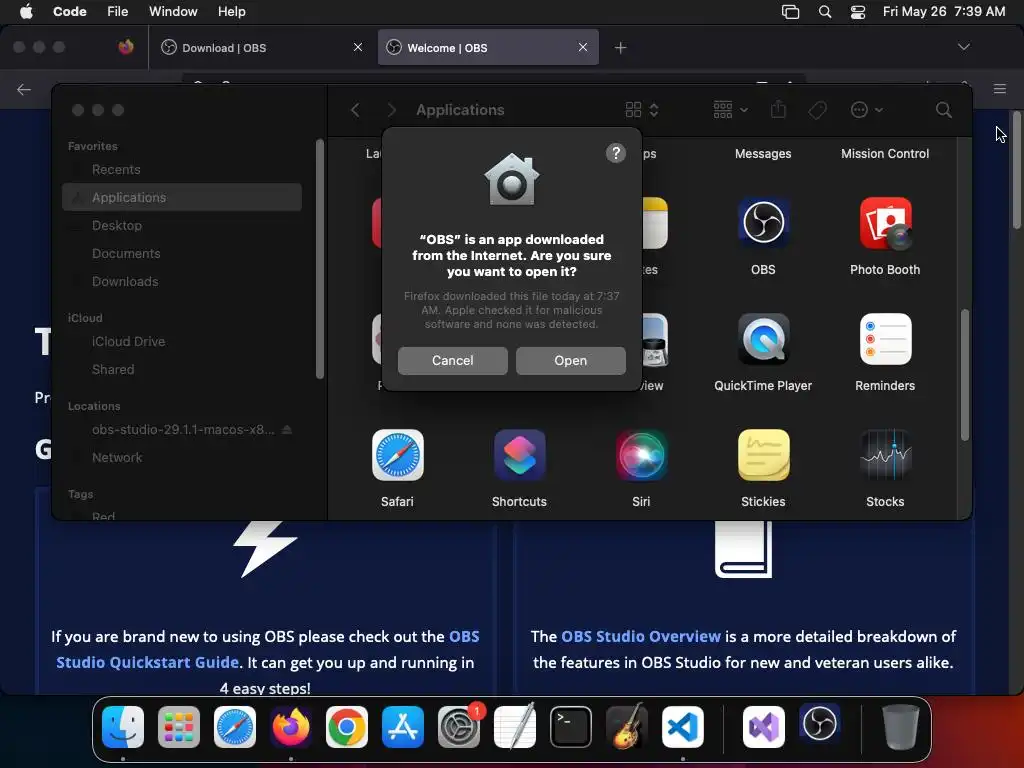Open Finder group-by dropdown

coord(730,110)
